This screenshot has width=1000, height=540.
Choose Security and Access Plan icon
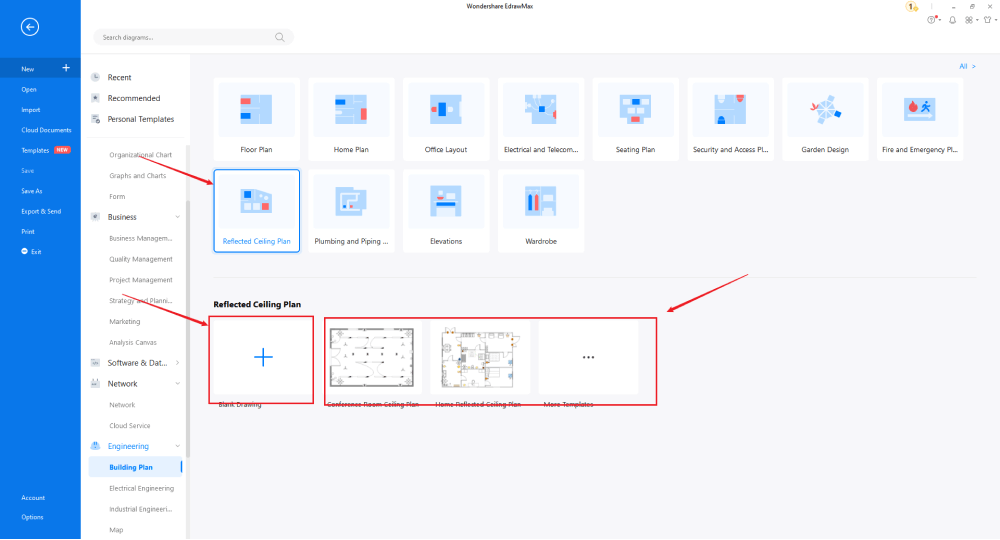pyautogui.click(x=730, y=110)
